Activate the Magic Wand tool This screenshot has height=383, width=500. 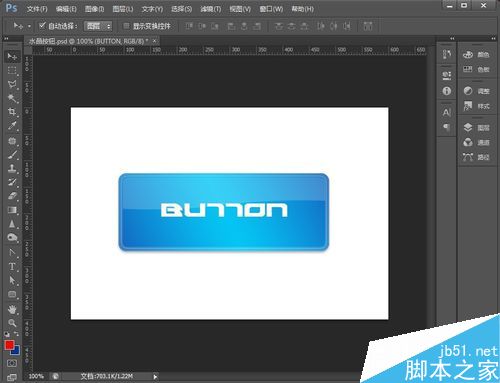pos(12,98)
